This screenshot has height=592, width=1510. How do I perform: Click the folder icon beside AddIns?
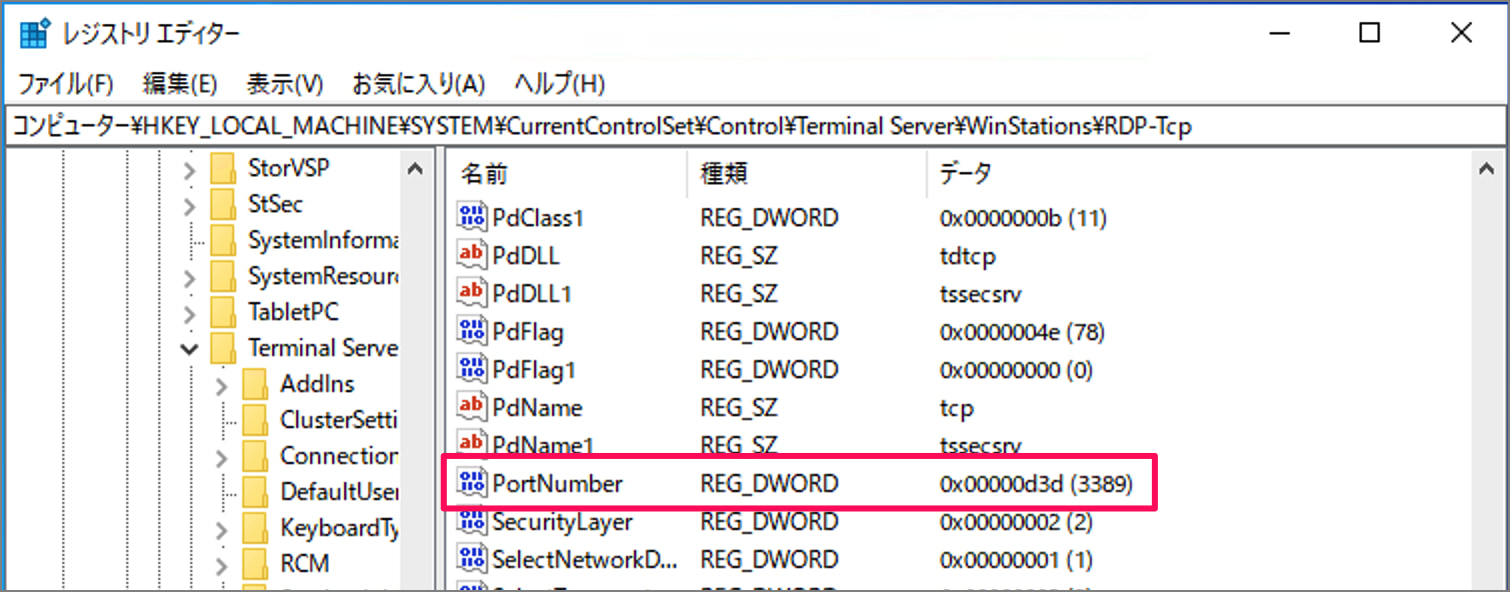tap(253, 383)
